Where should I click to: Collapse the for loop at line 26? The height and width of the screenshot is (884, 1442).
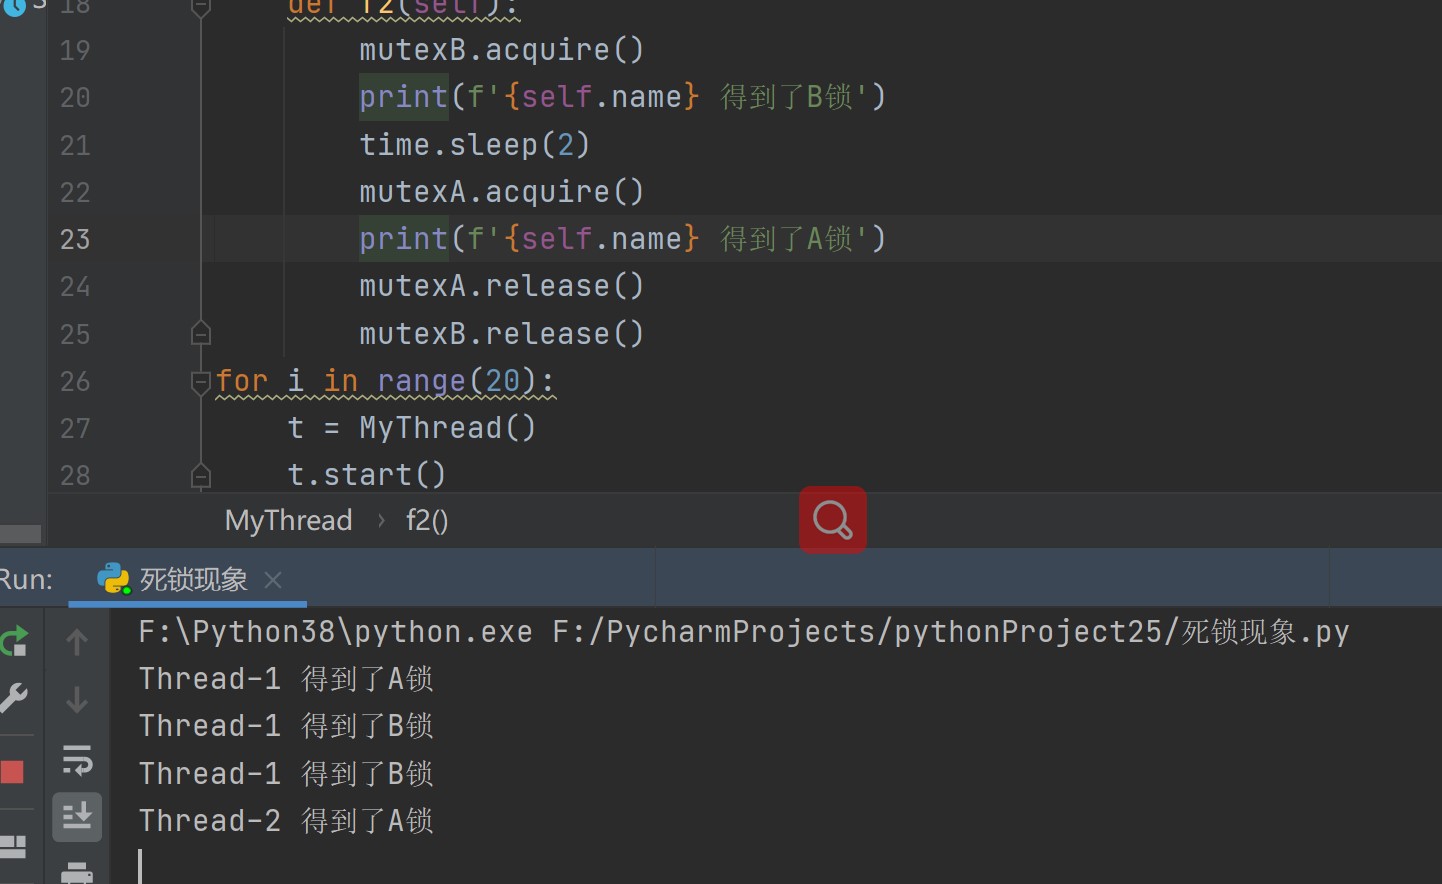(200, 381)
